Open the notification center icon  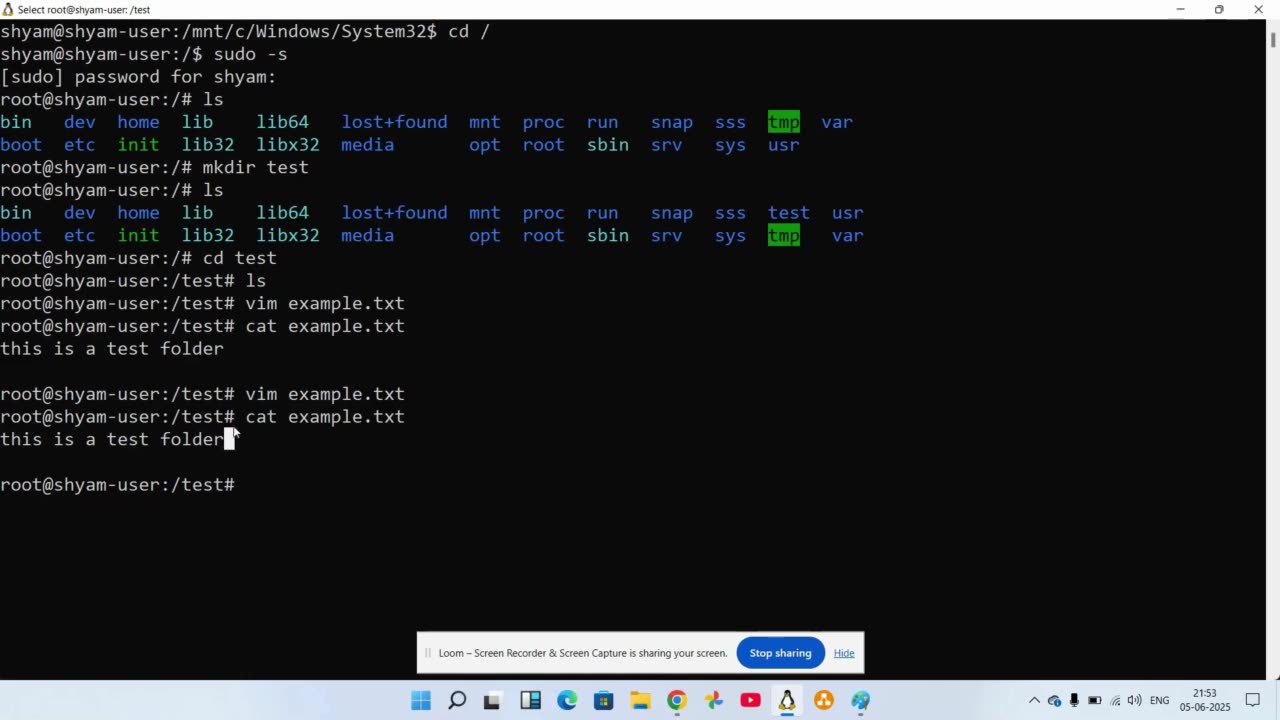[x=1253, y=701]
